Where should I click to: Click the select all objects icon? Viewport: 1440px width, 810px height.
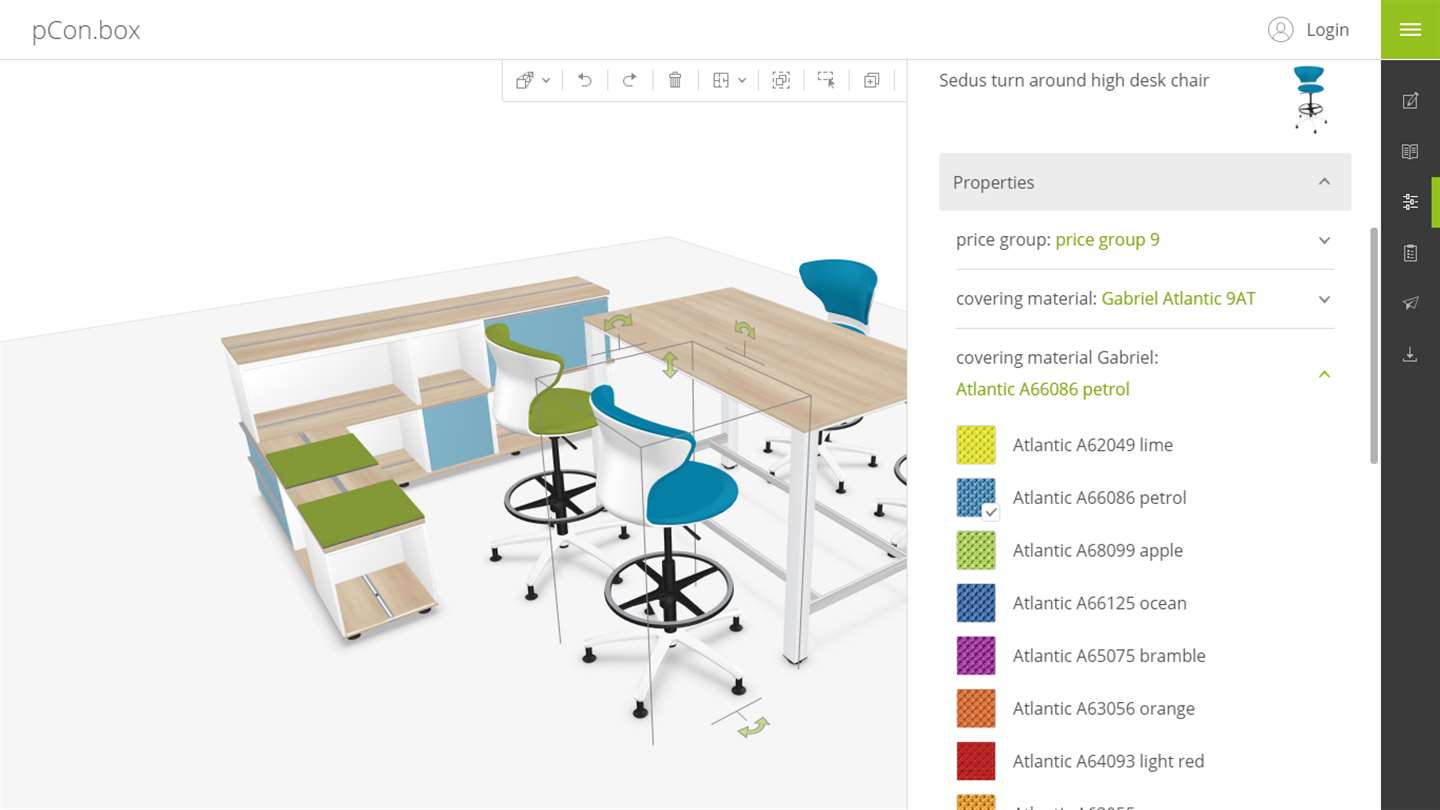[x=781, y=80]
